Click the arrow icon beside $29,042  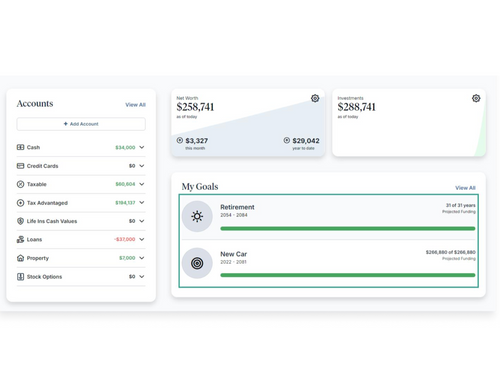pyautogui.click(x=287, y=140)
